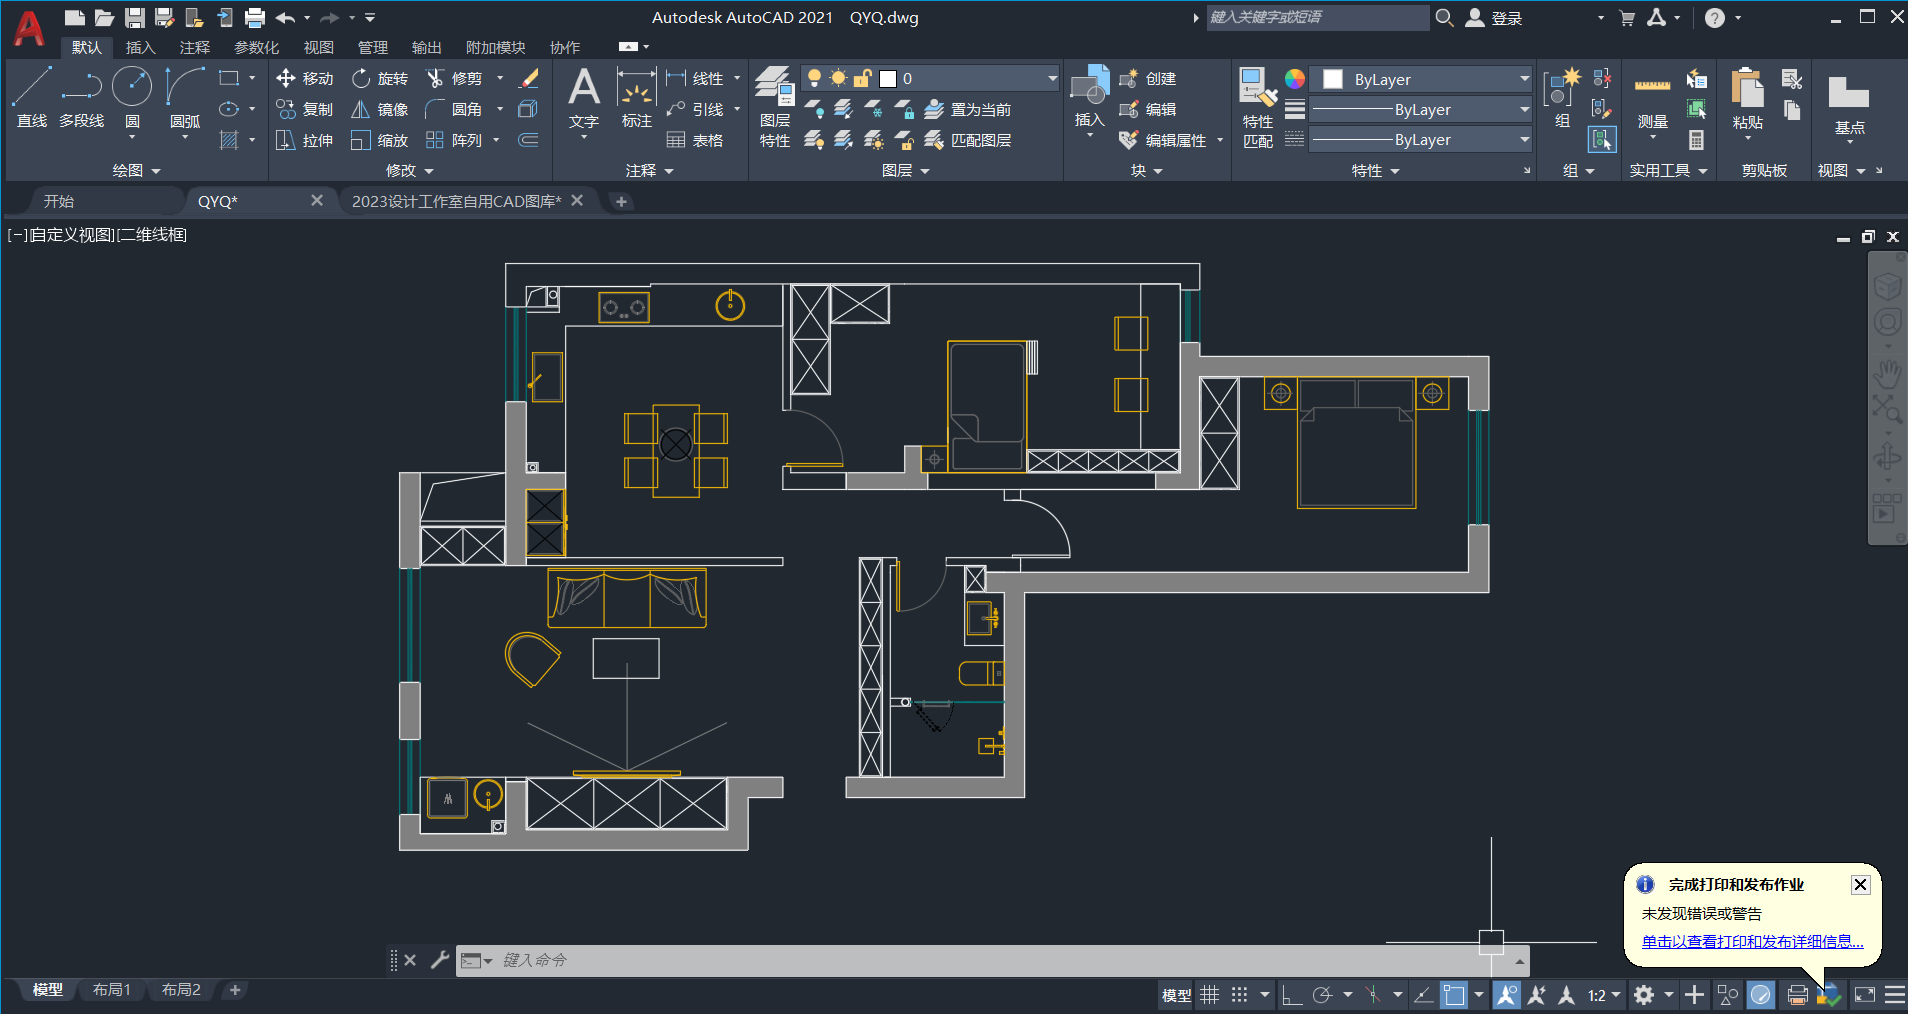Select the Circle (圆) tool

(x=132, y=97)
